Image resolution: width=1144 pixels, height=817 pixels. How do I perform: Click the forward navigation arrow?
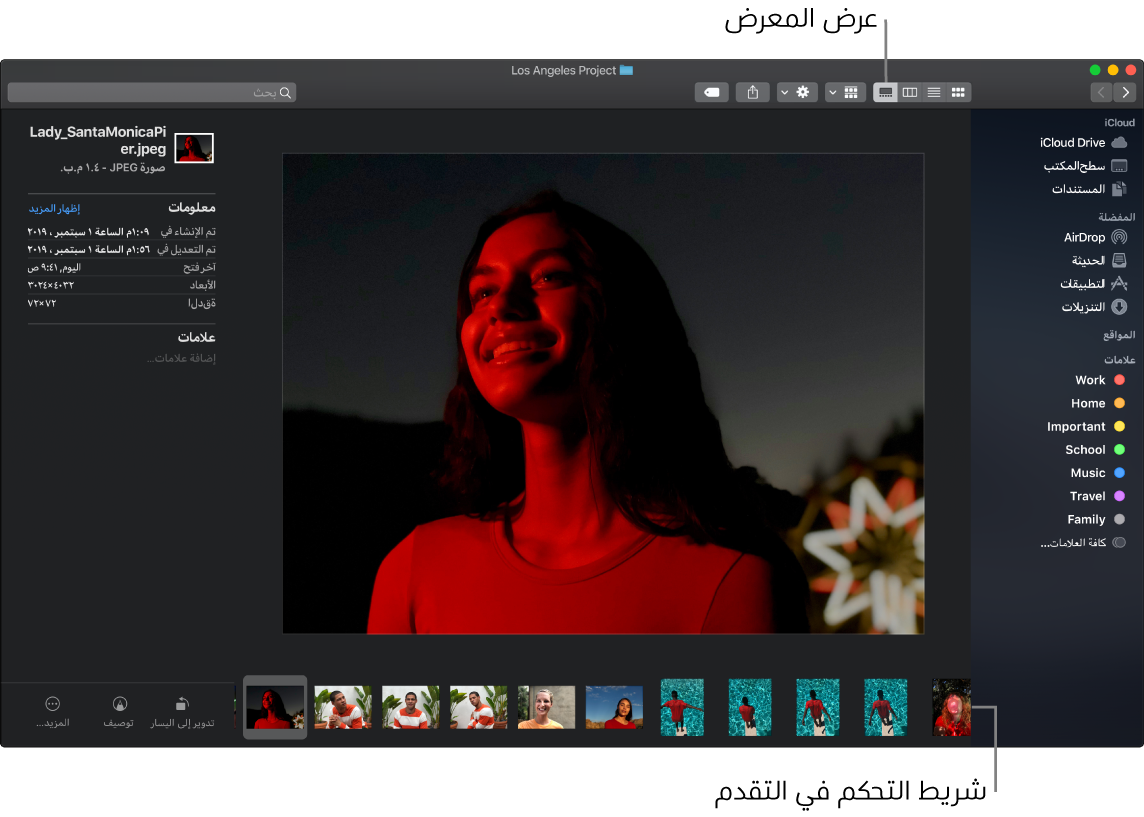1124,92
